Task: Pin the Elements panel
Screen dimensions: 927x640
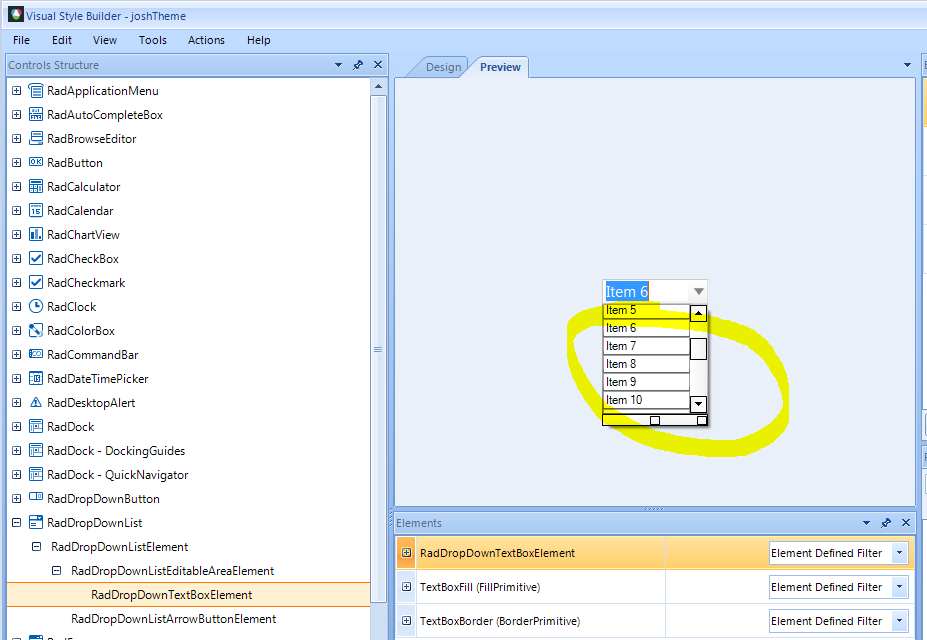Action: (886, 523)
